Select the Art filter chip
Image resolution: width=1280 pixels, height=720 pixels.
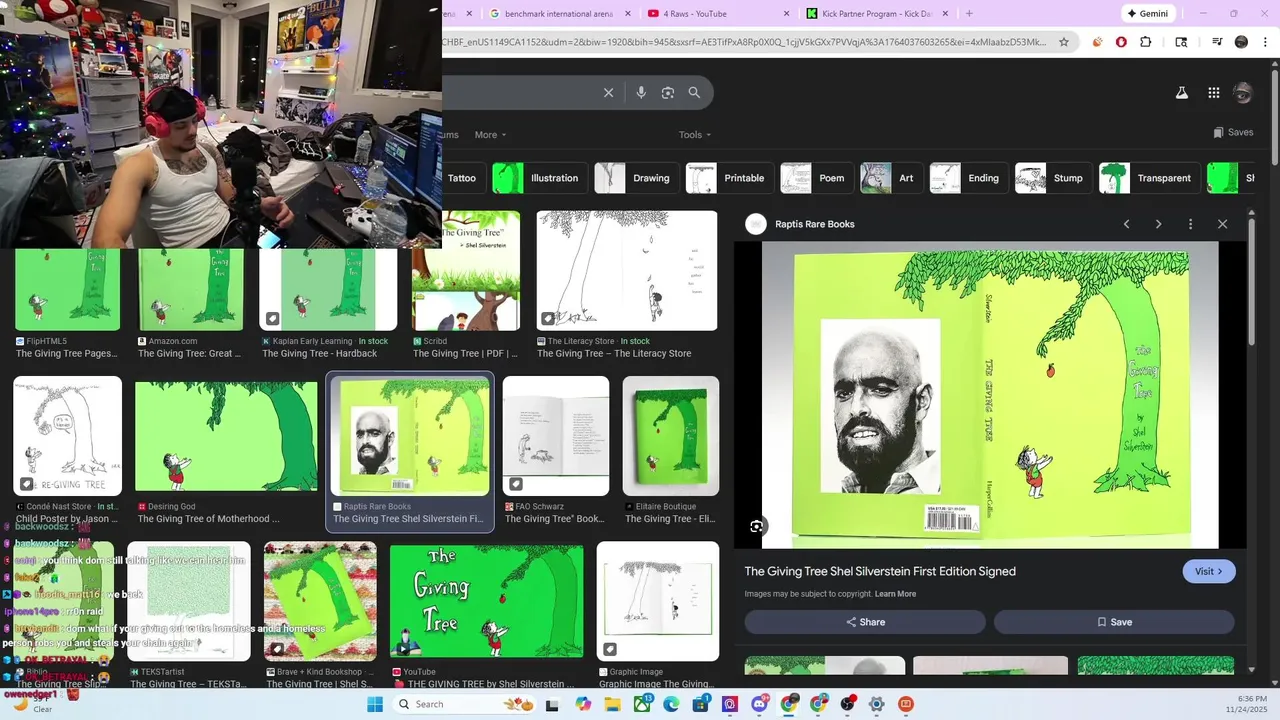click(891, 178)
